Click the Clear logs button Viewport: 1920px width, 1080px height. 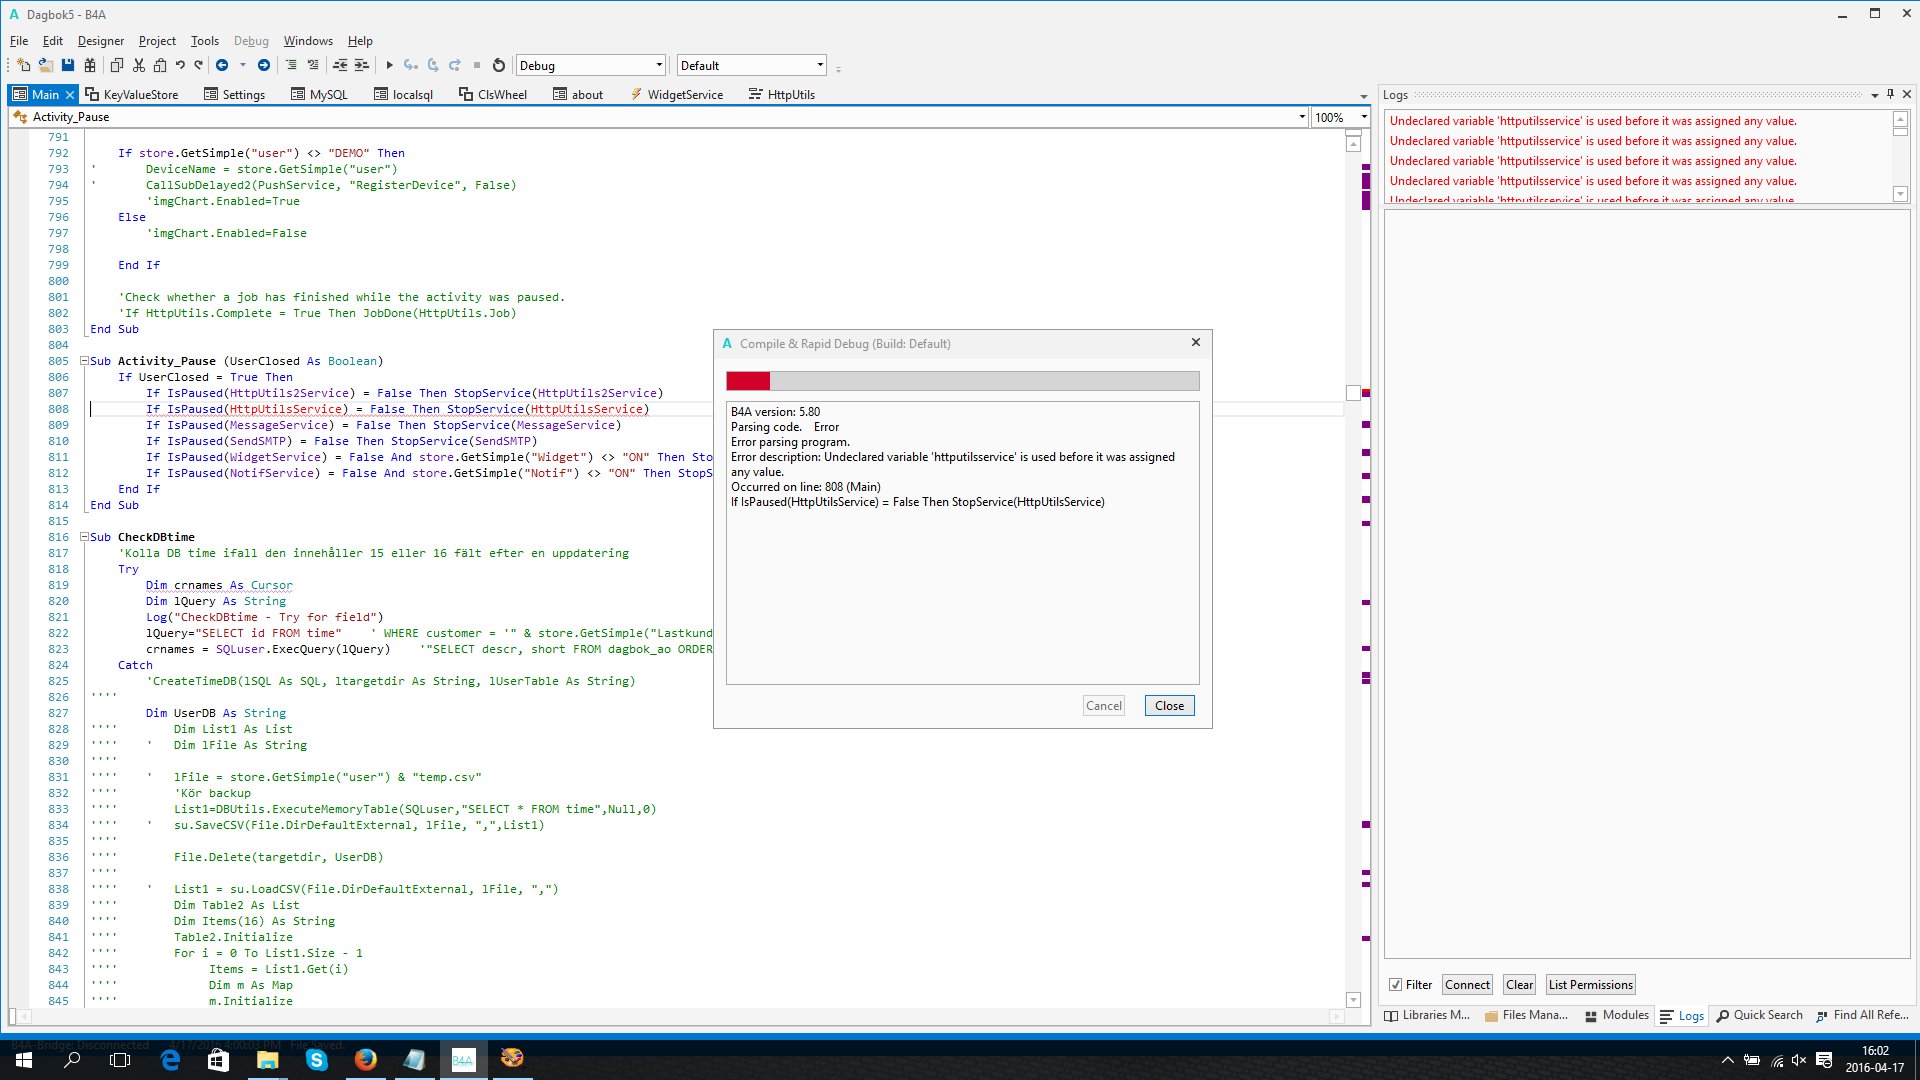[x=1519, y=985]
